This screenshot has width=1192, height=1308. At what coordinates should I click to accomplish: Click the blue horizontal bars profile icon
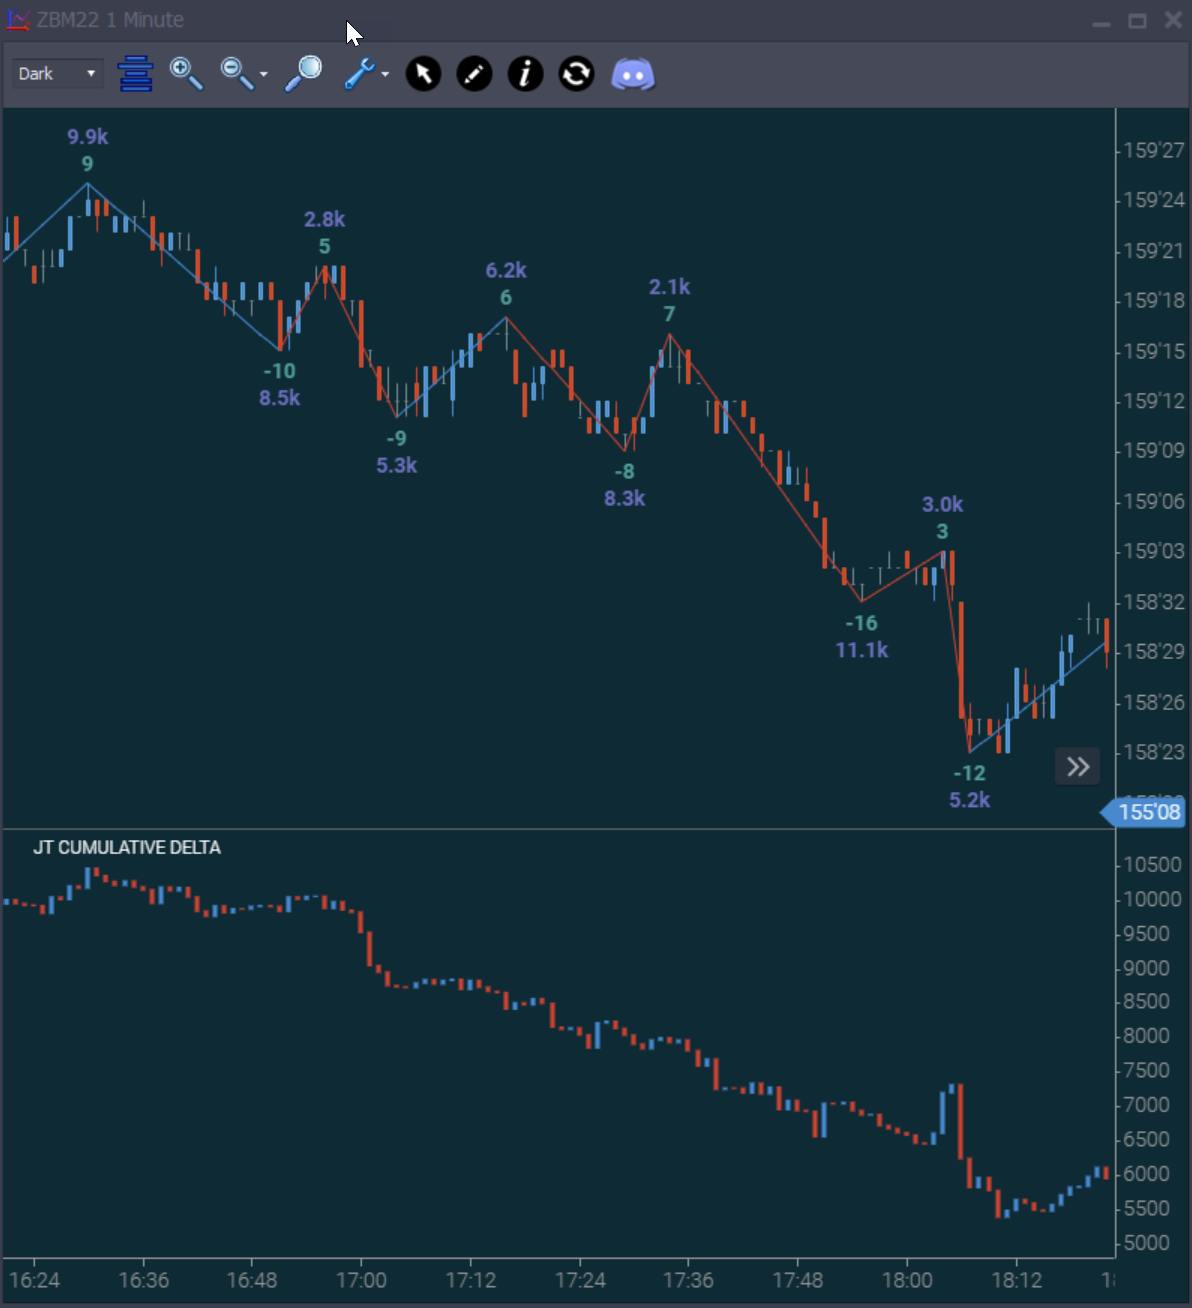[x=135, y=74]
